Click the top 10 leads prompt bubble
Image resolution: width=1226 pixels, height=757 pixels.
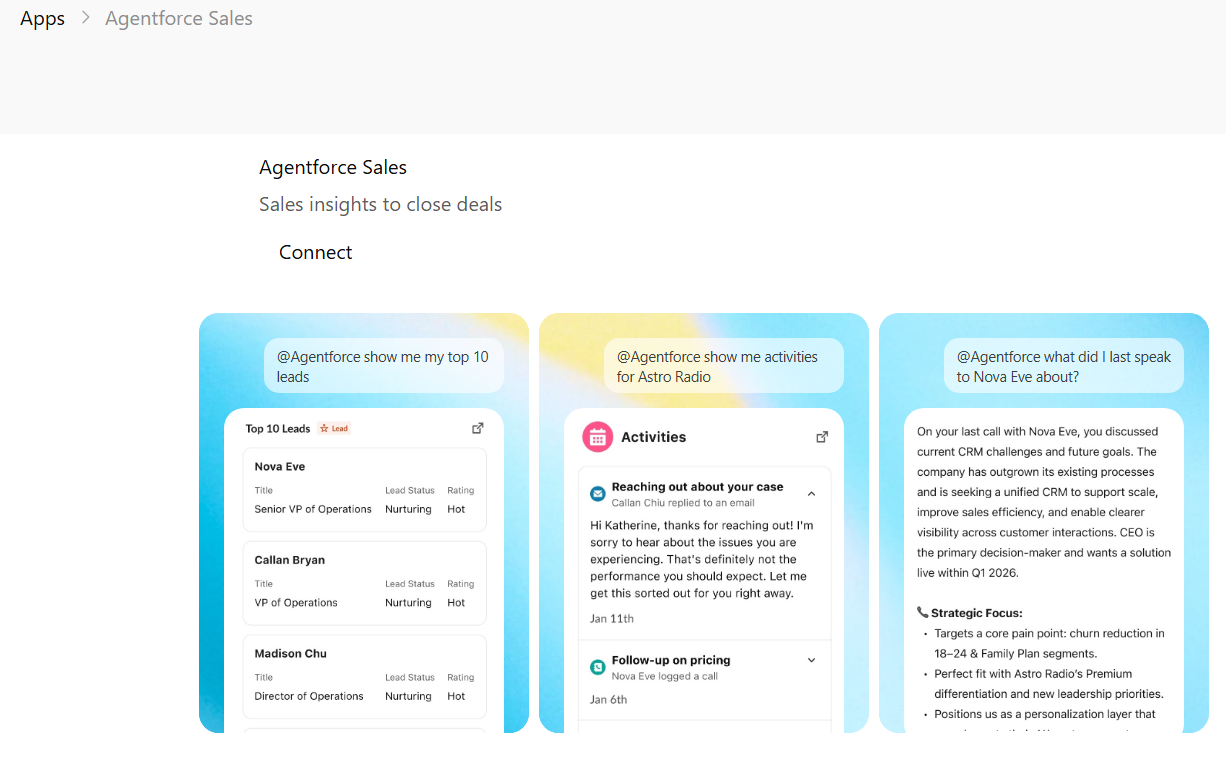click(x=383, y=366)
